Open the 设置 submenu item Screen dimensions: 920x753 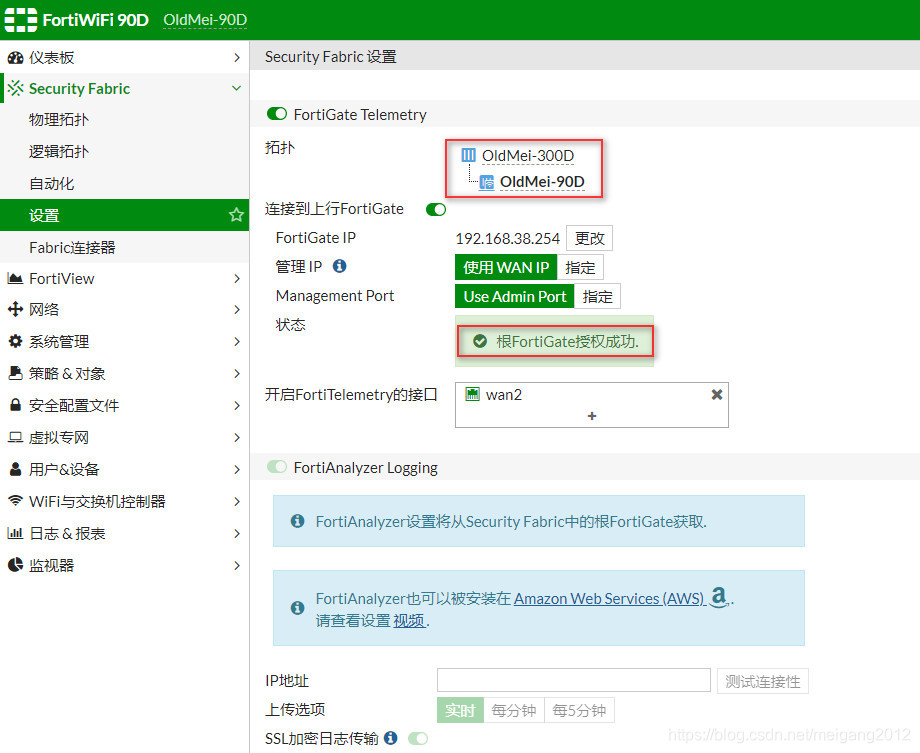tap(124, 215)
